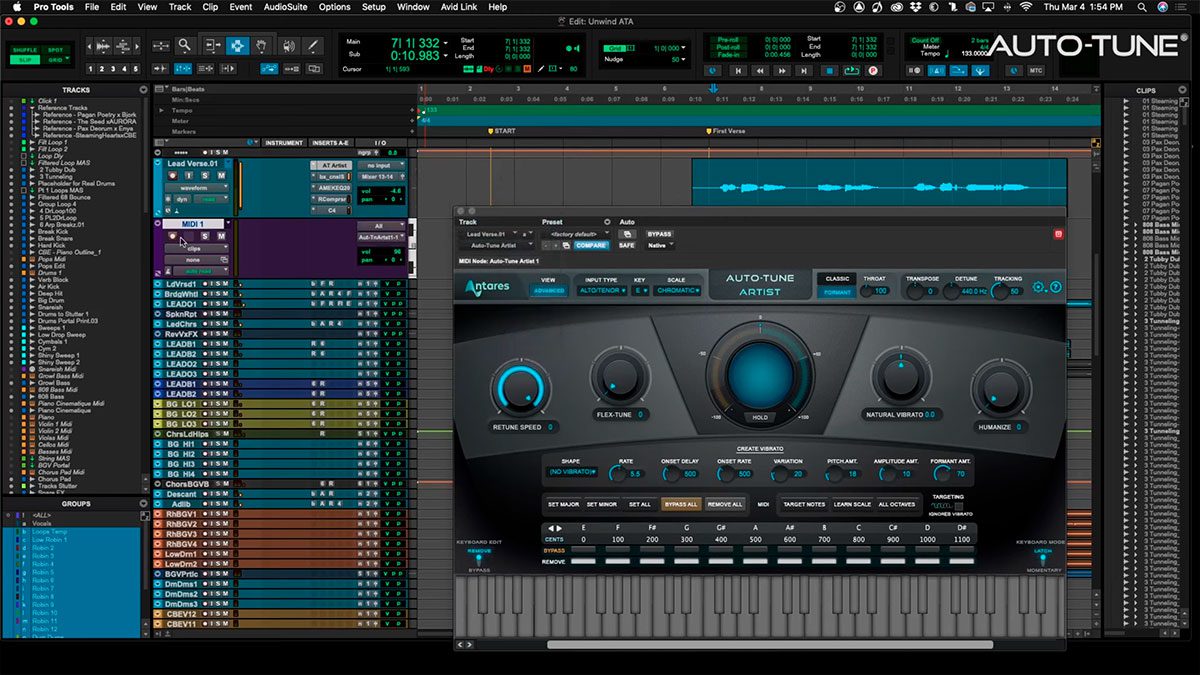
Task: Select the Grabber hand tool
Action: tap(261, 45)
